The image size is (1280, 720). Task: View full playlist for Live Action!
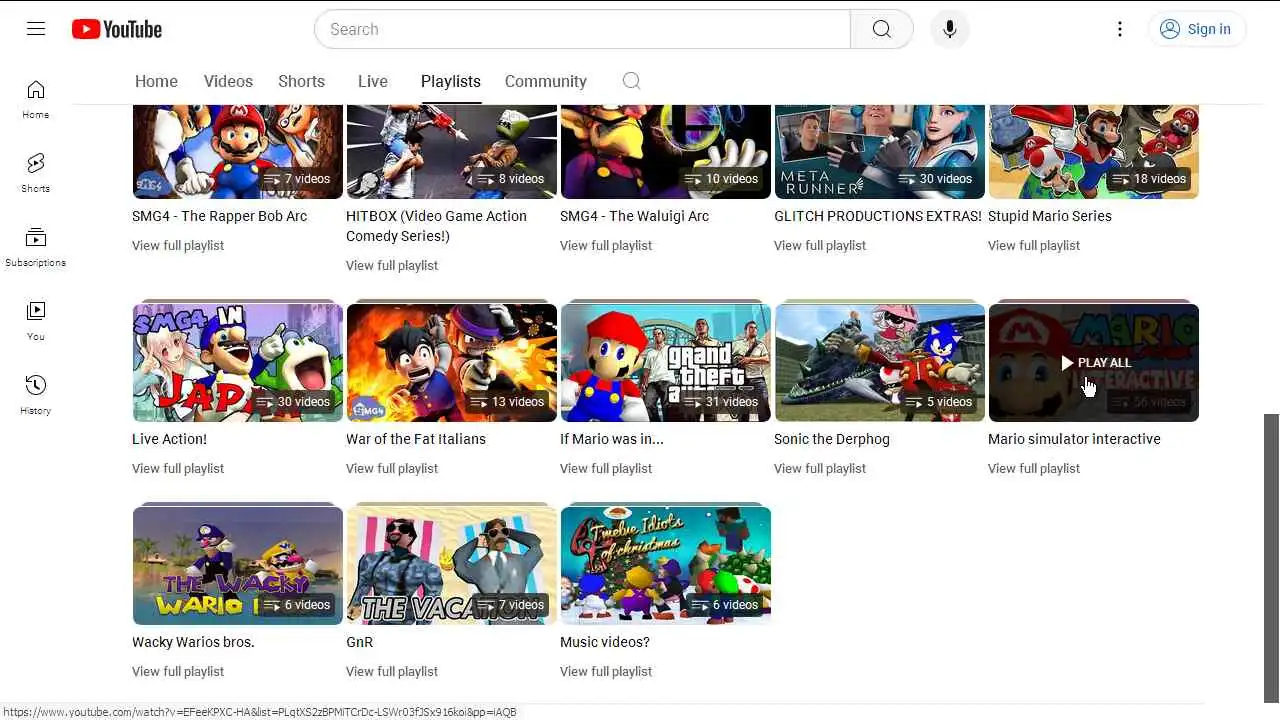178,468
